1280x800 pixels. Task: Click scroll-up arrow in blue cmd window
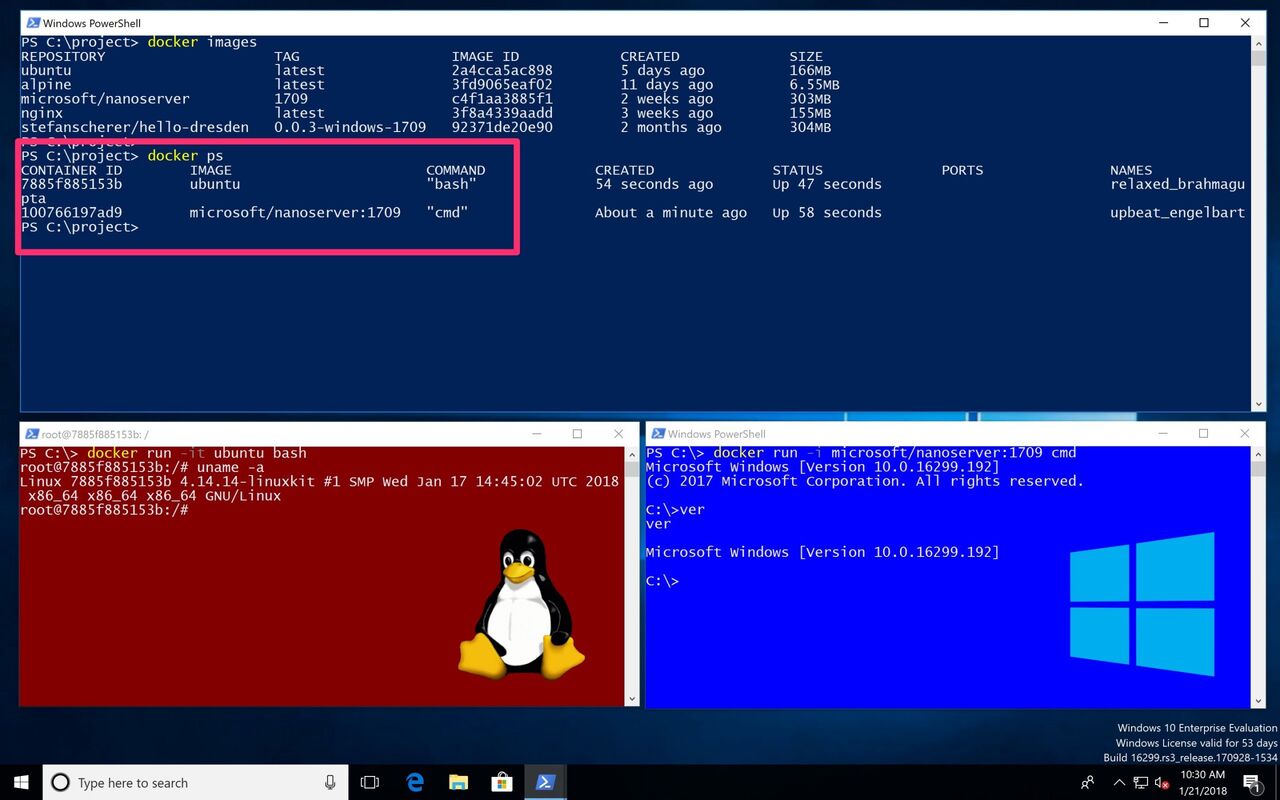[x=1258, y=453]
